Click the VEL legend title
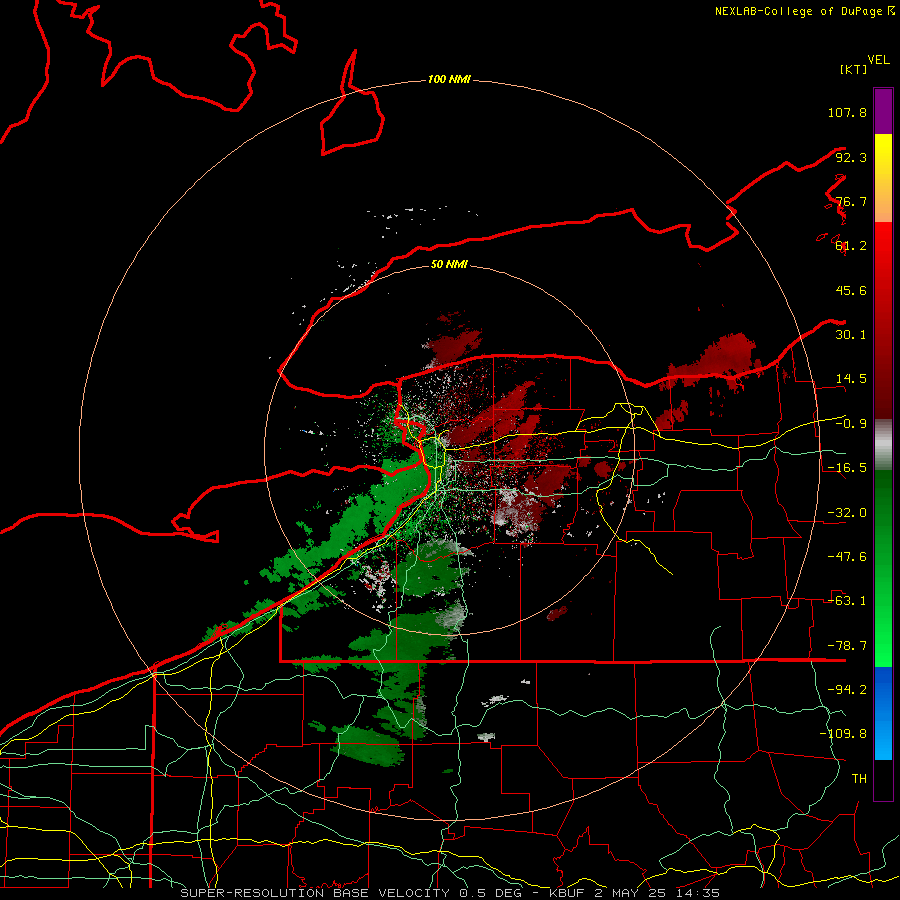Viewport: 900px width, 900px height. tap(878, 60)
